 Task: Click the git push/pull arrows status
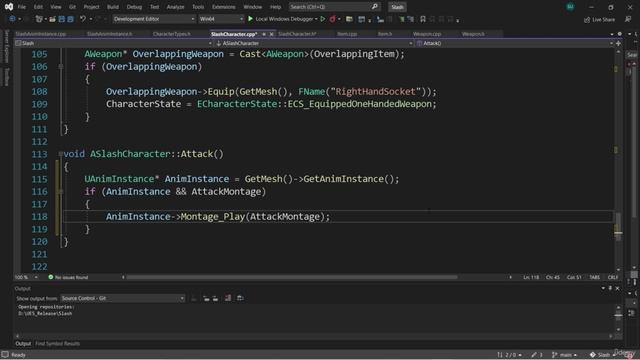click(x=509, y=355)
